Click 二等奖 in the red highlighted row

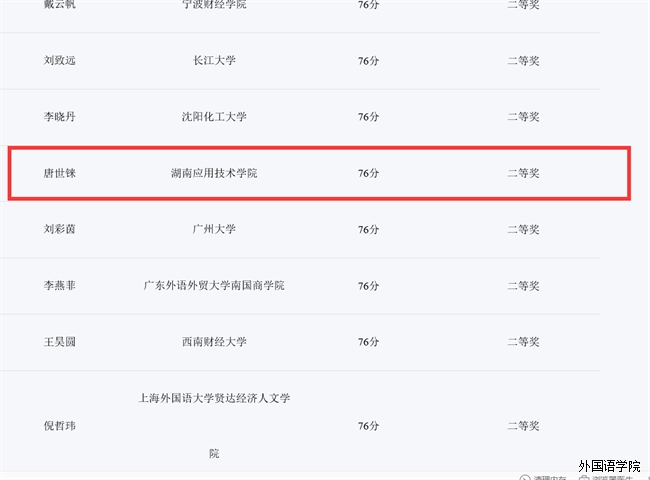[x=523, y=173]
